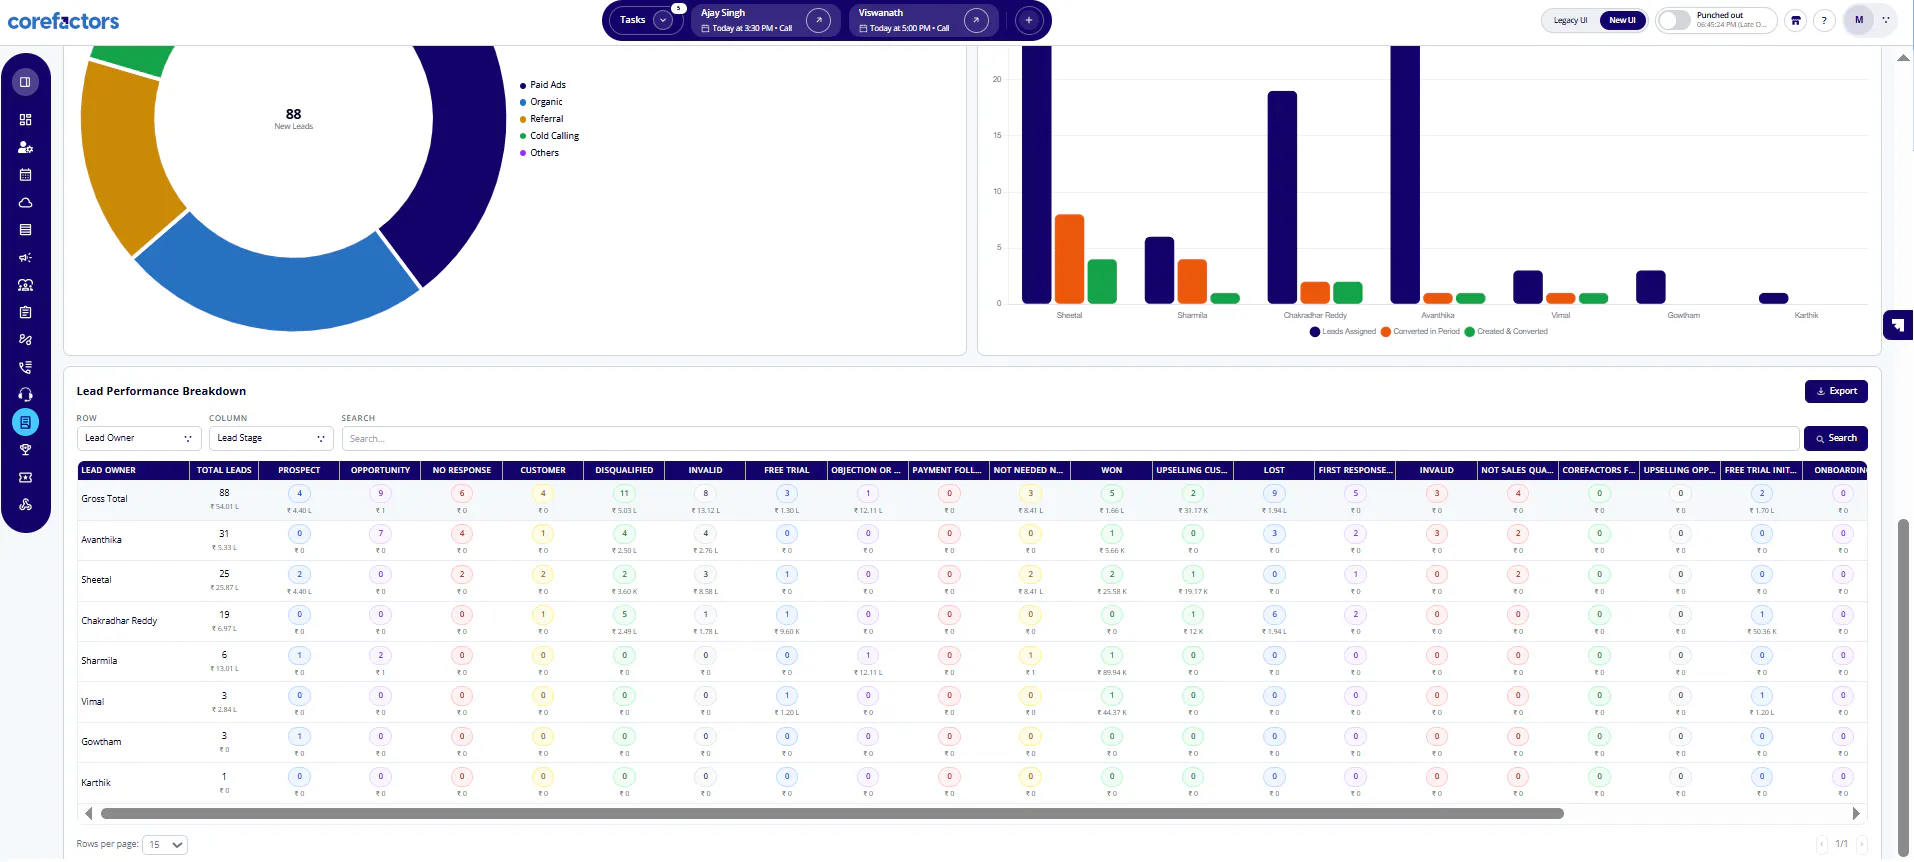1914x862 pixels.
Task: Toggle Cold Calling legend item
Action: coord(549,136)
